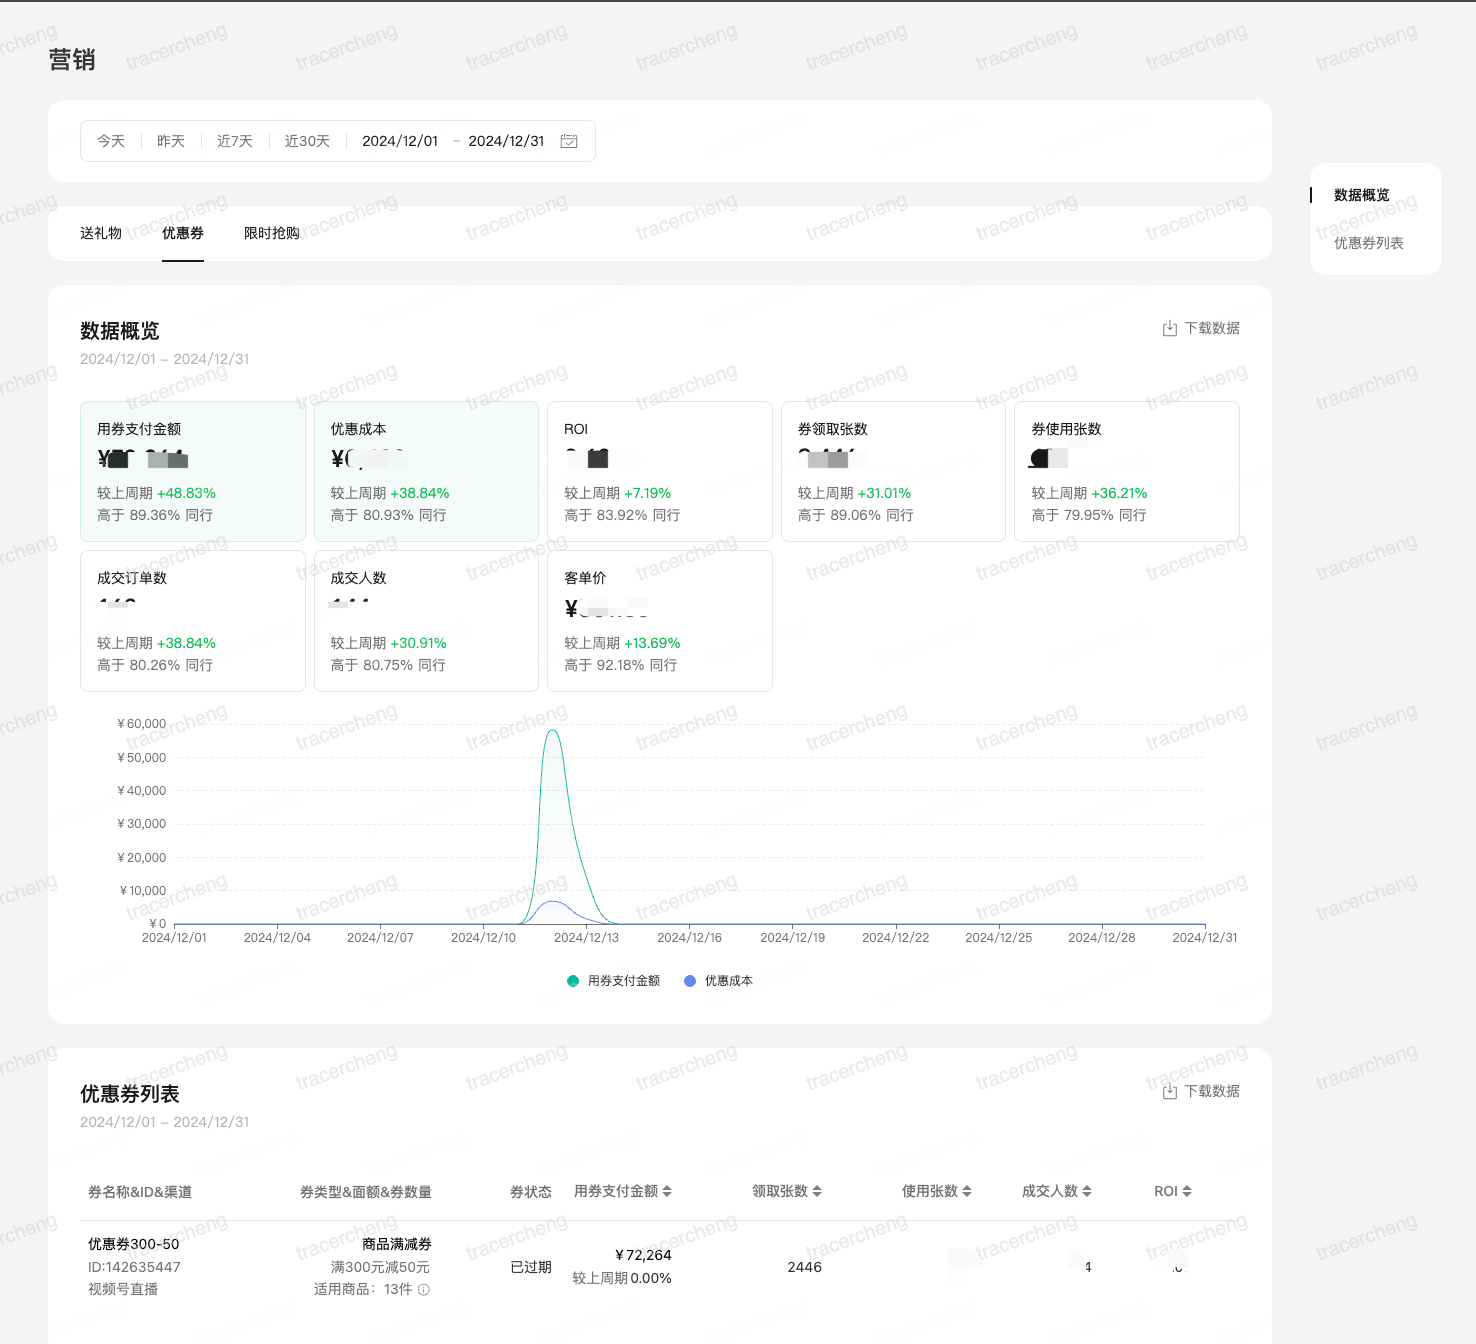The height and width of the screenshot is (1344, 1476).
Task: Switch to the 送礼物 tab
Action: (101, 233)
